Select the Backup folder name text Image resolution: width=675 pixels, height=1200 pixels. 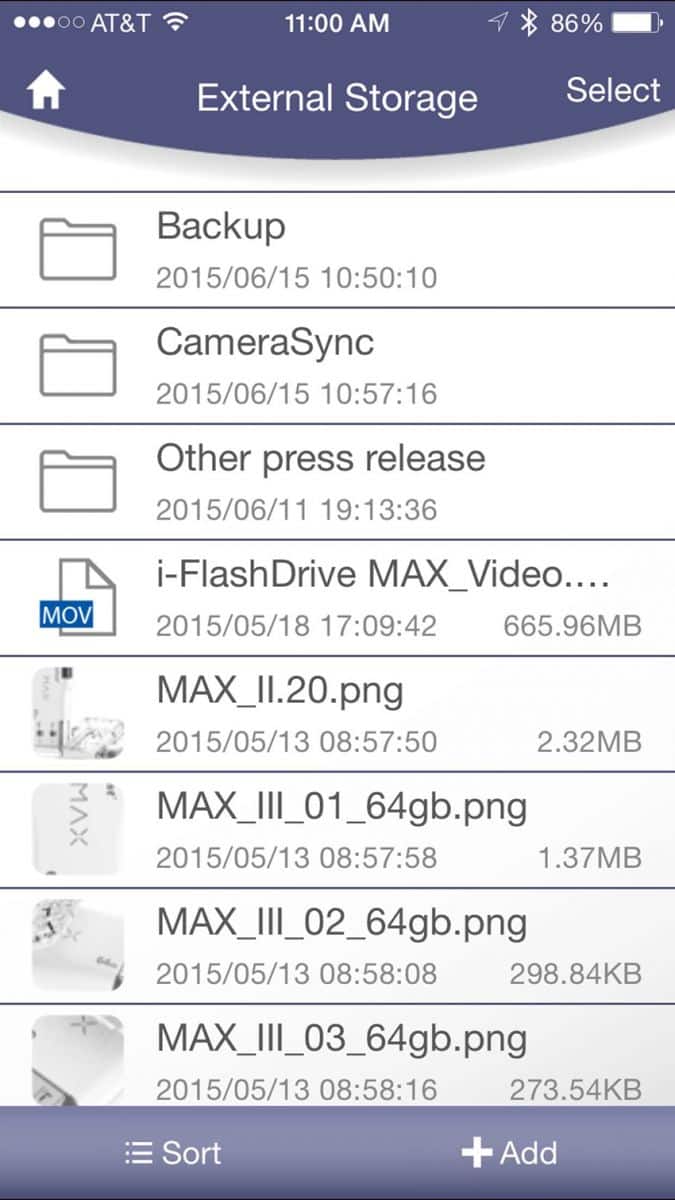click(221, 227)
